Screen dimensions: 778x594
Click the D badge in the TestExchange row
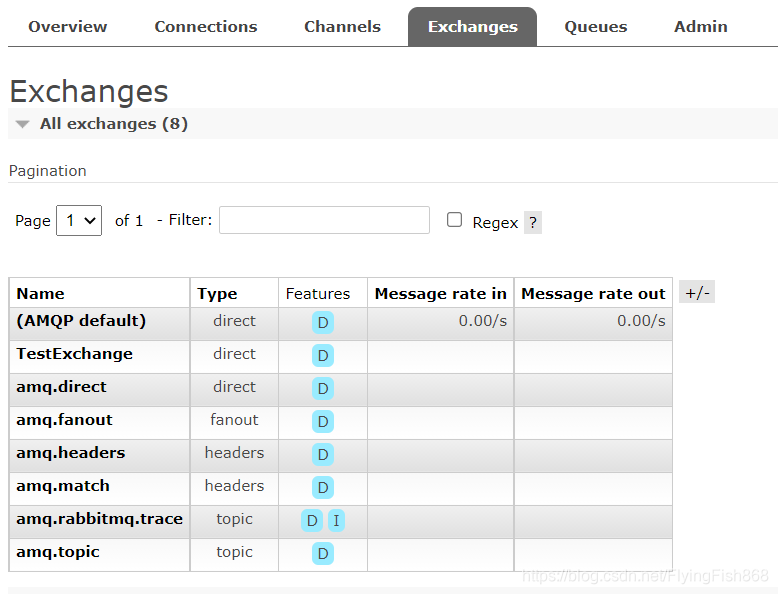[x=323, y=356]
